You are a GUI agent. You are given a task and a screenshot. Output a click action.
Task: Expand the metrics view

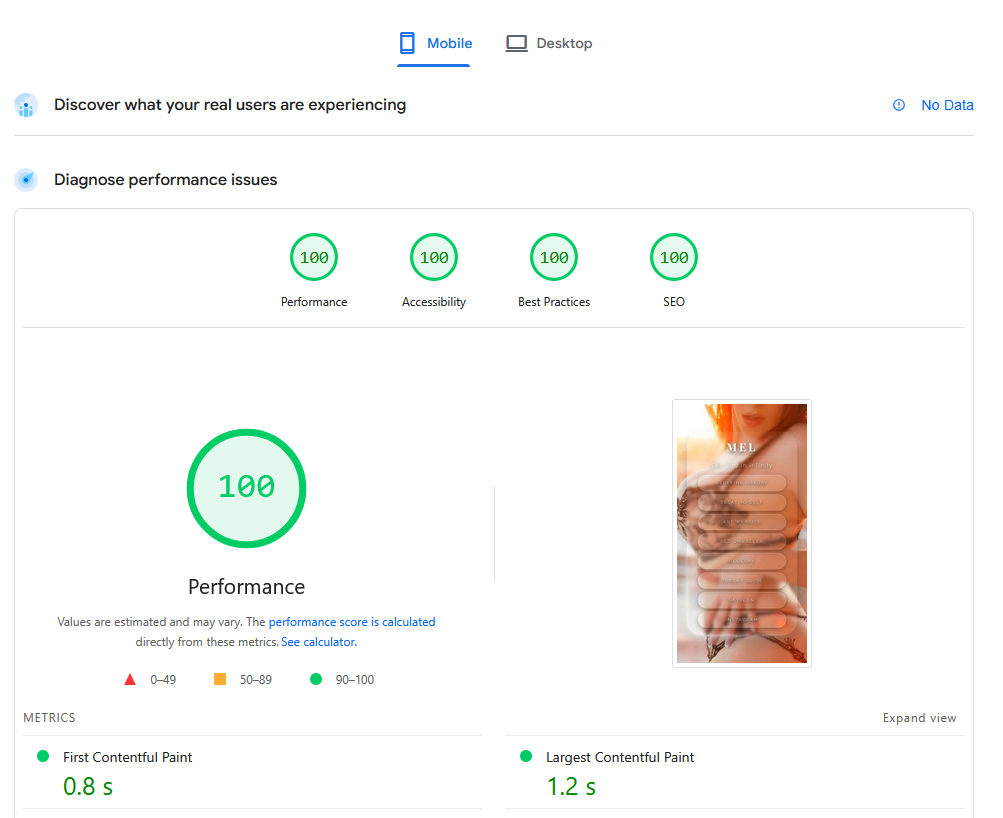pyautogui.click(x=919, y=718)
